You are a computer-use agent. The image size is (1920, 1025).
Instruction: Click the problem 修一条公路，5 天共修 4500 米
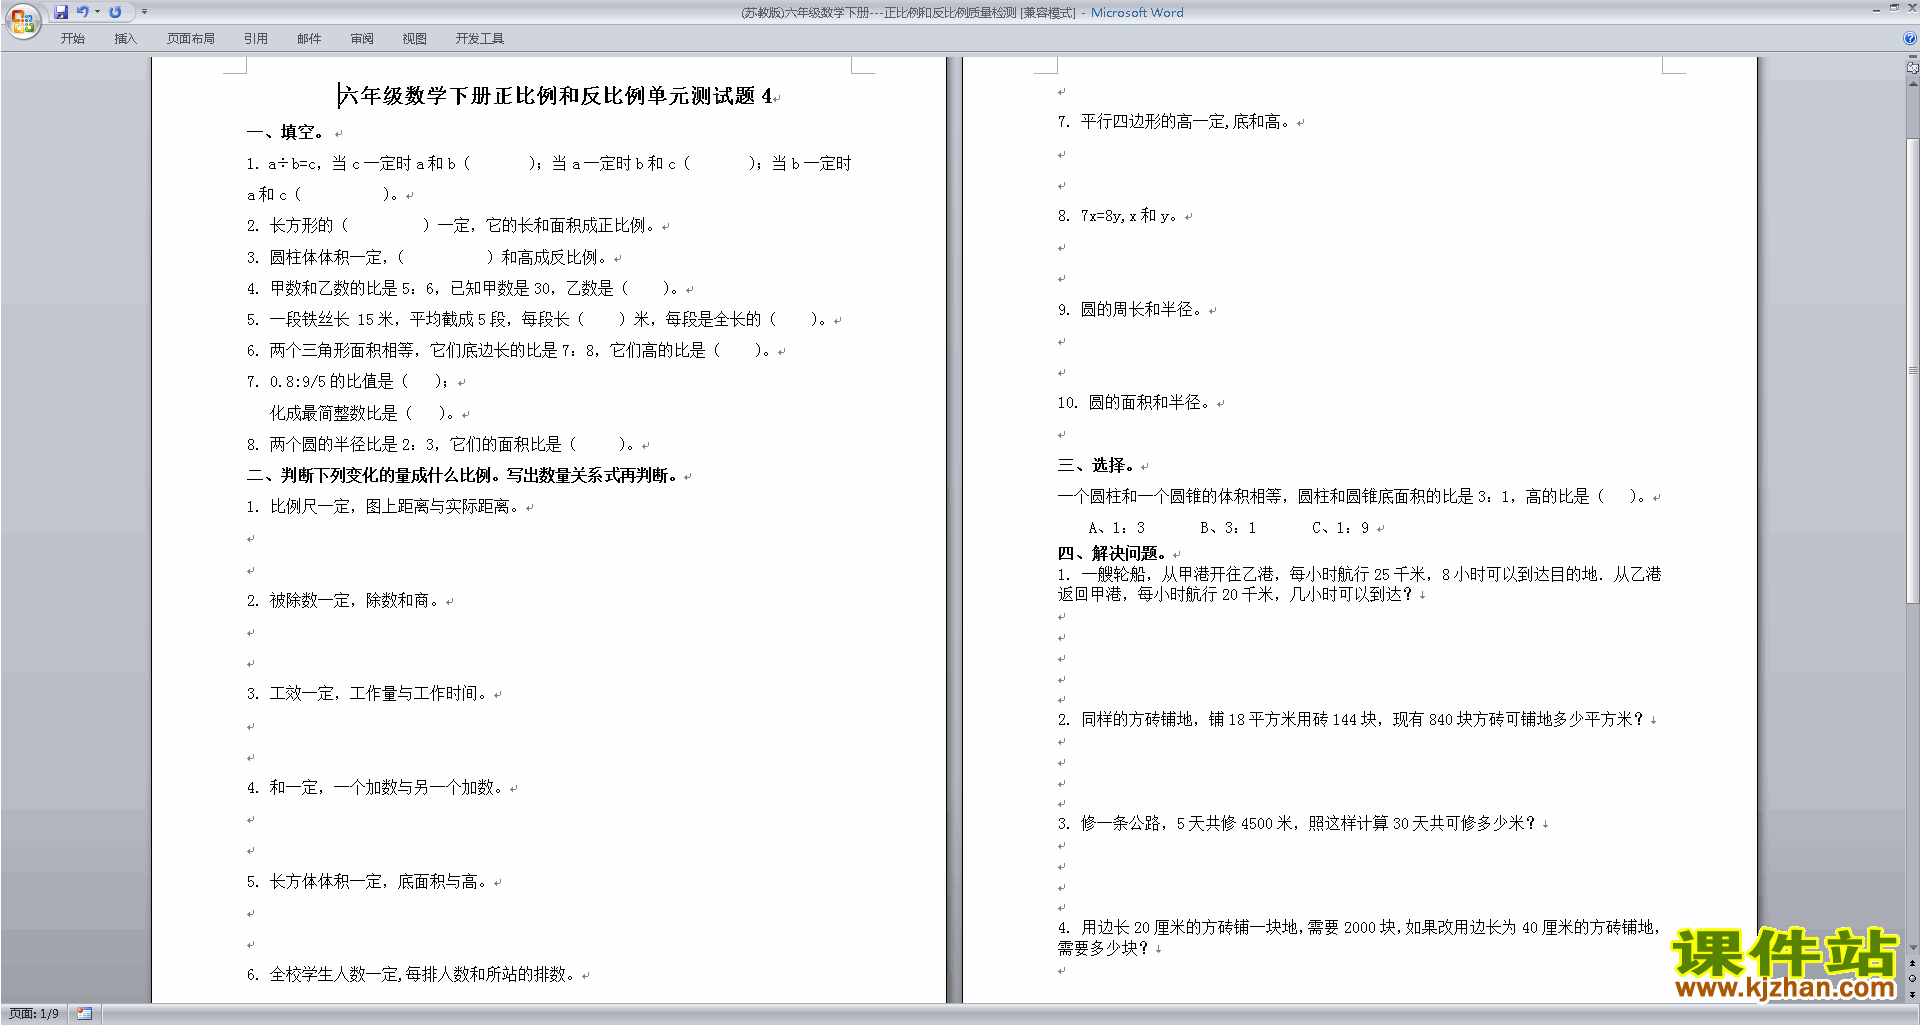1297,824
